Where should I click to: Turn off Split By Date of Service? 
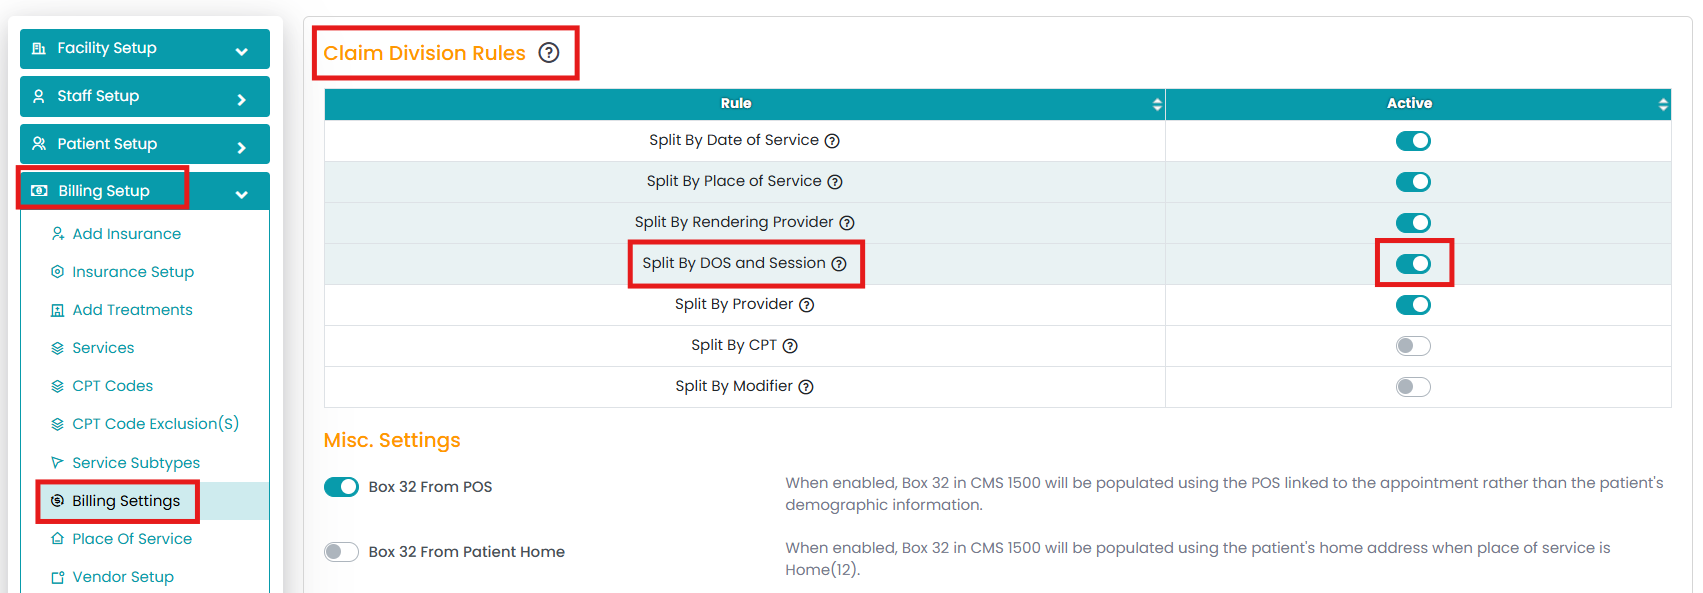[1413, 141]
